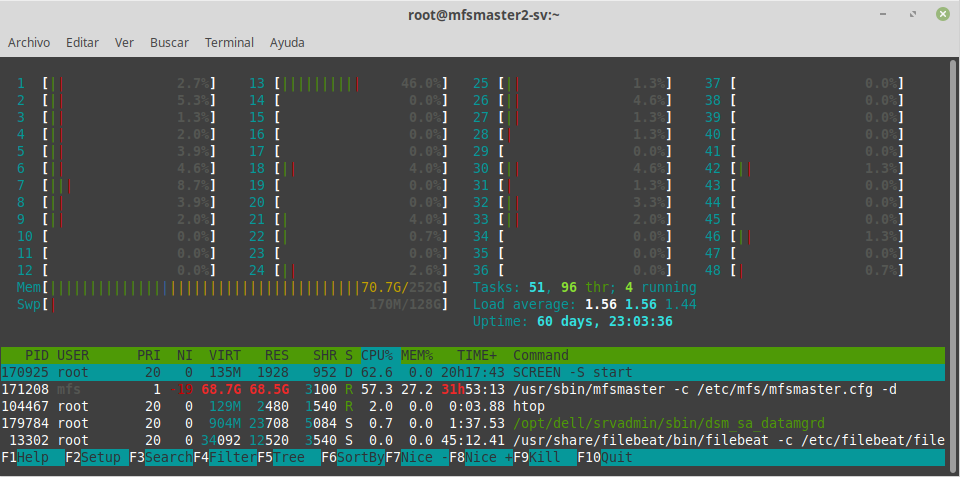
Task: Click the CPU 13 usage meter
Action: click(x=348, y=83)
